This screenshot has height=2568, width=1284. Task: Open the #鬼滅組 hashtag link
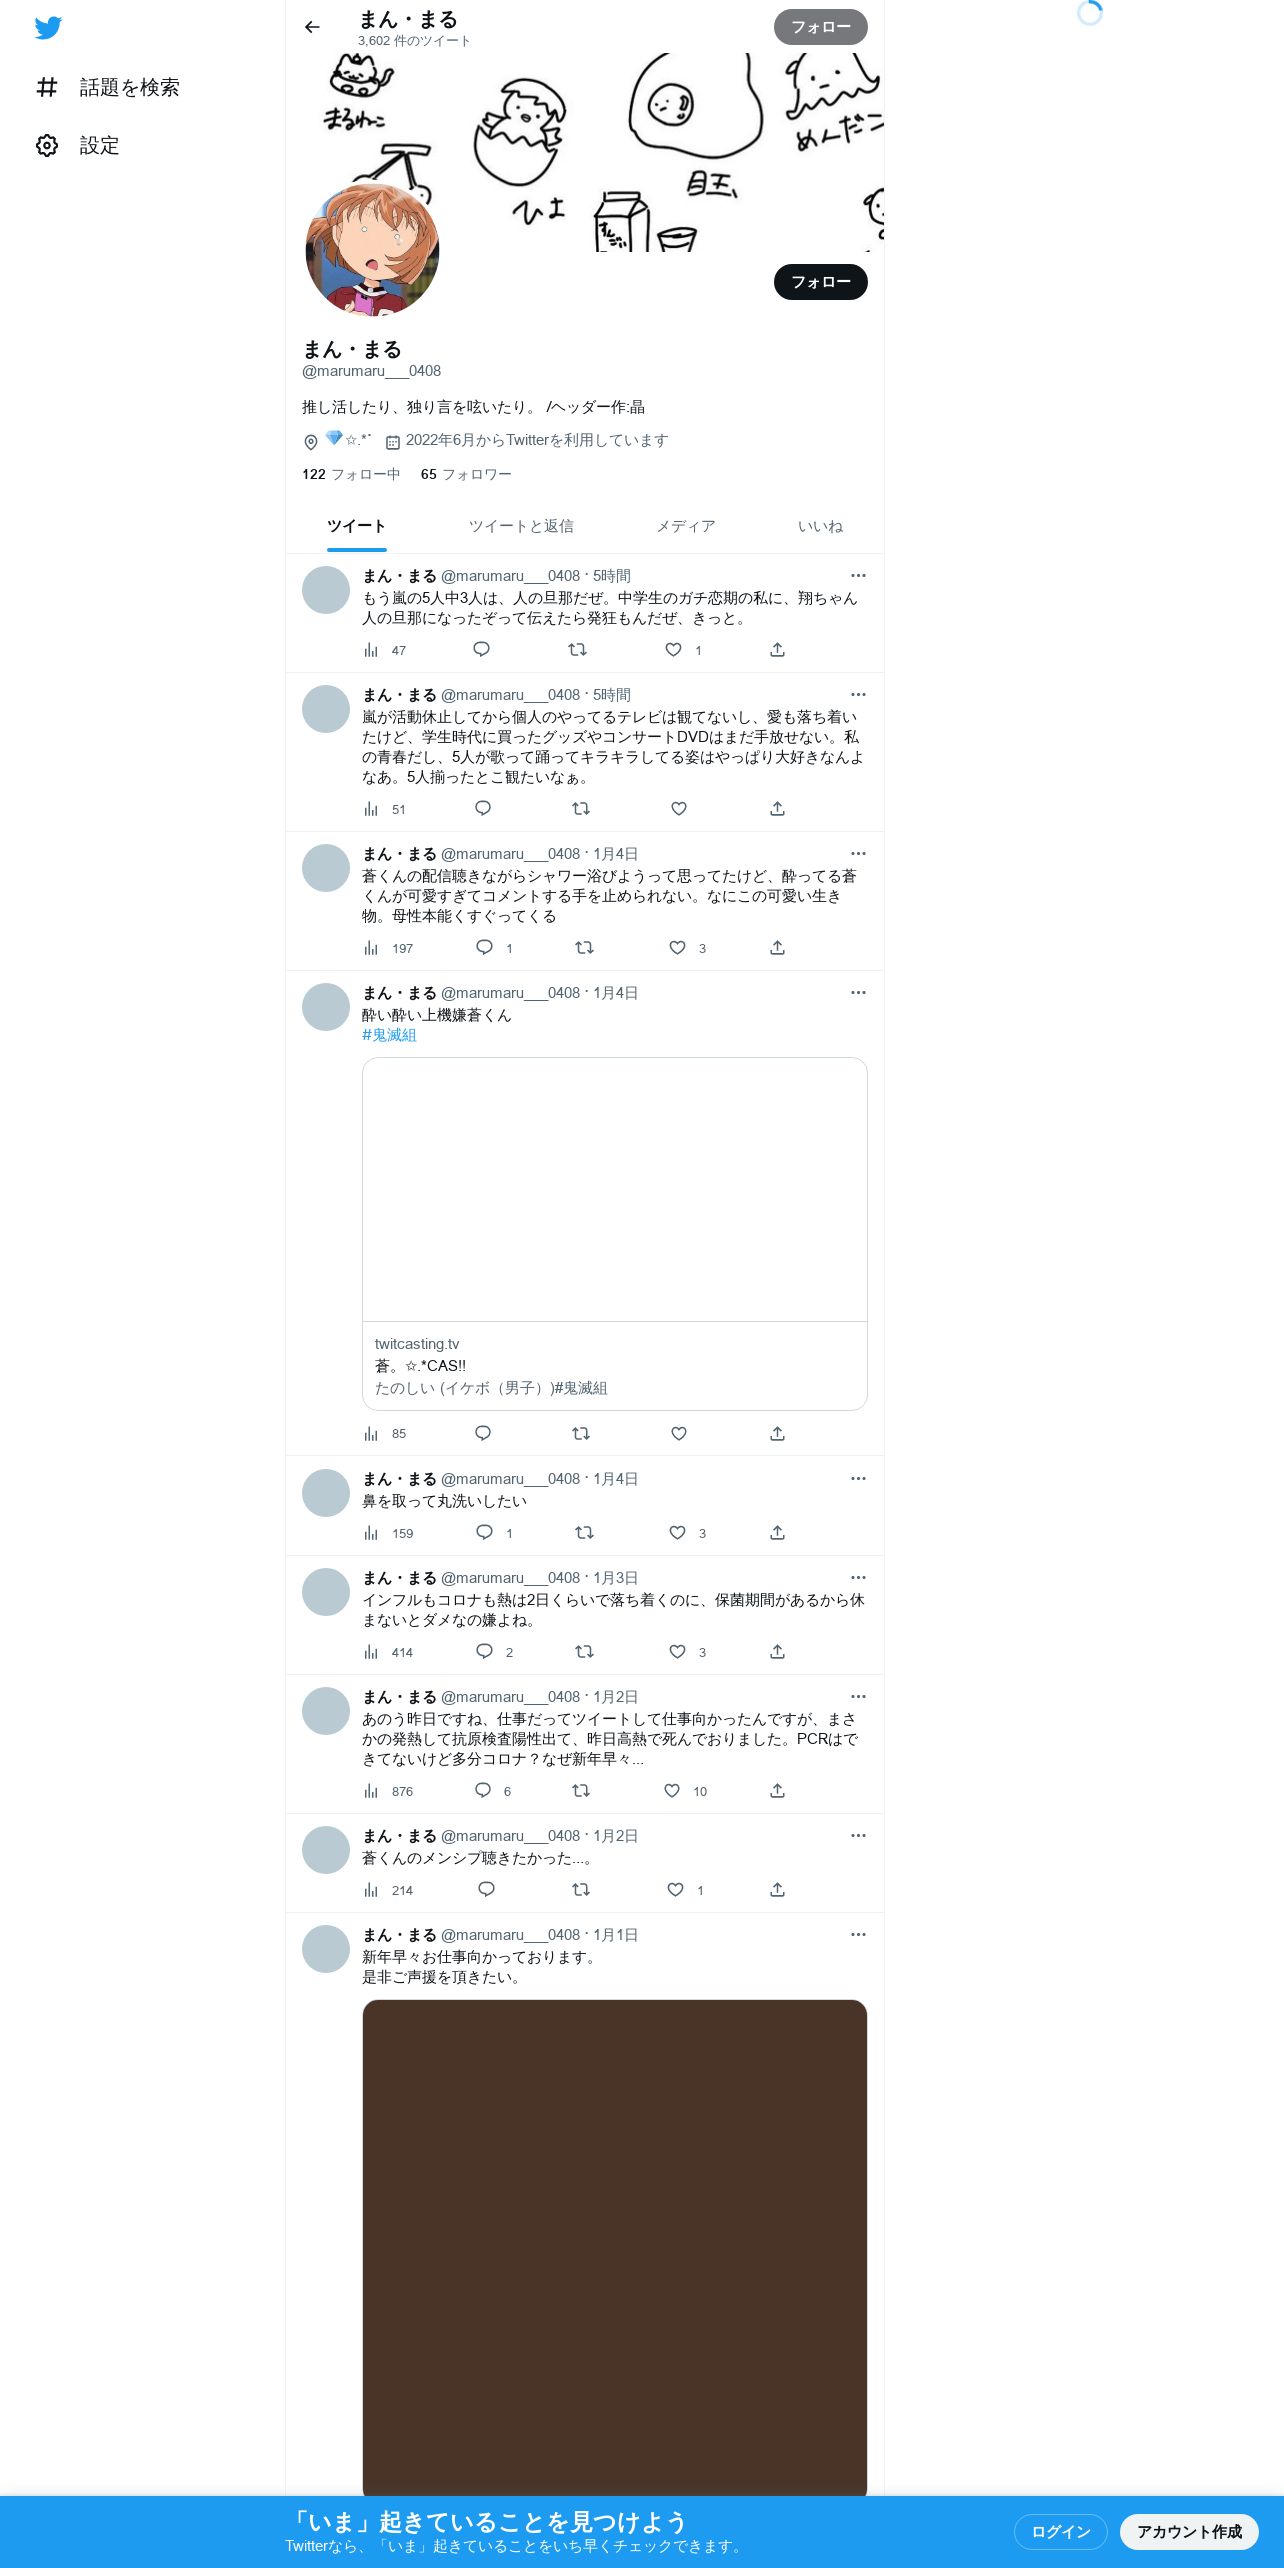[x=389, y=1036]
